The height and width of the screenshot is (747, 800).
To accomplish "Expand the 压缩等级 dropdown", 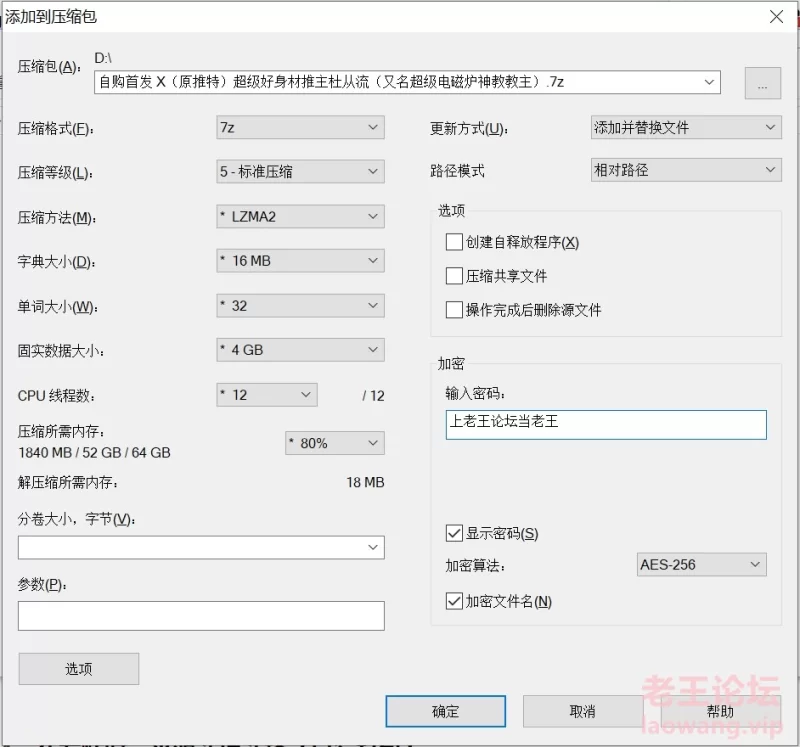I will tap(300, 171).
